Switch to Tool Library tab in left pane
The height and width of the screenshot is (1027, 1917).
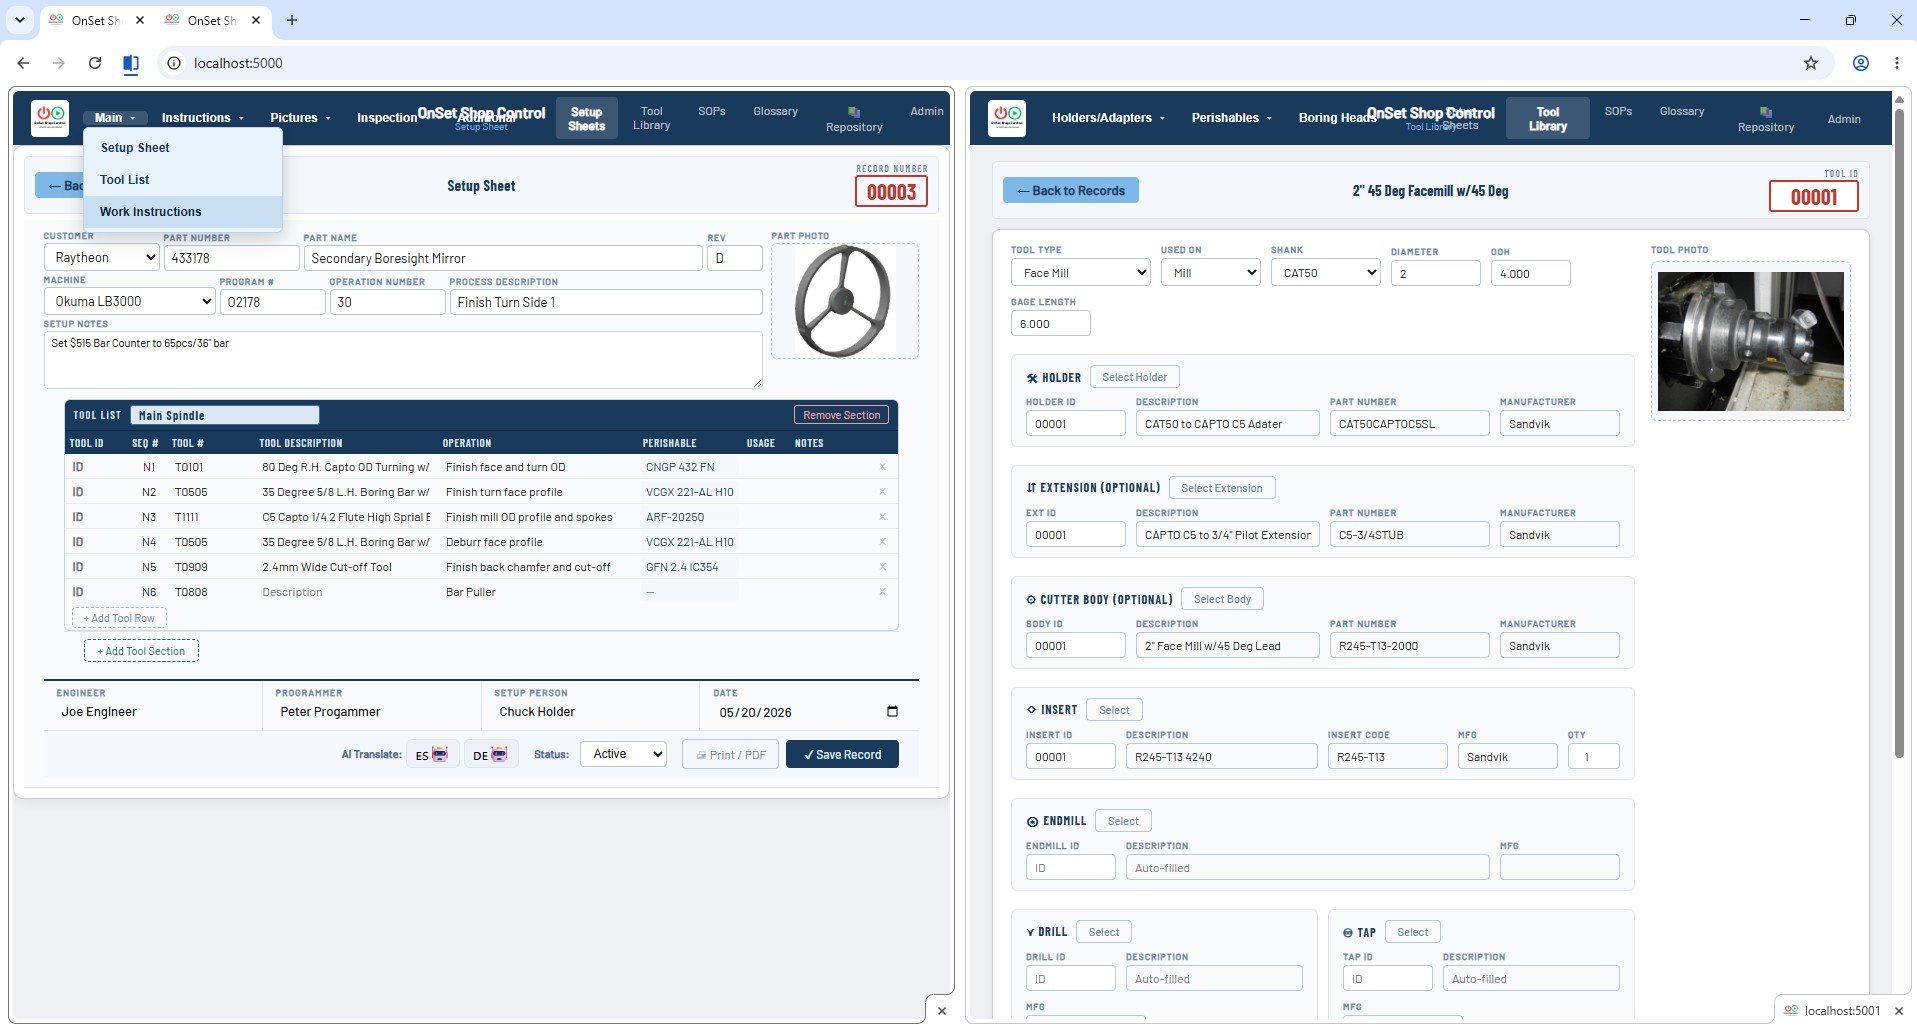tap(652, 118)
